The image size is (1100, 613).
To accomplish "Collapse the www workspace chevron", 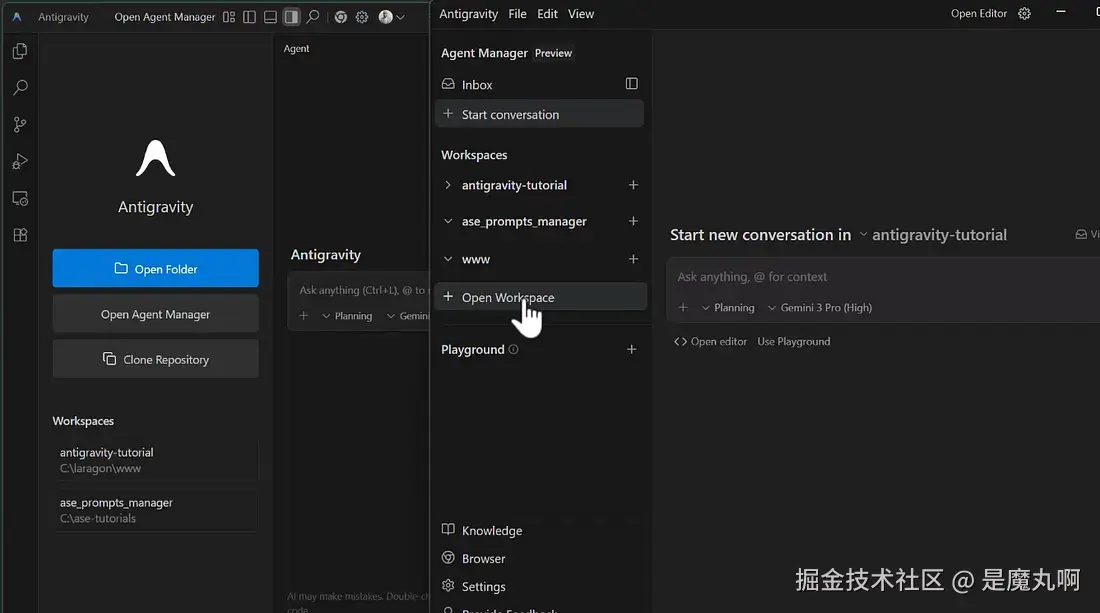I will 448,259.
